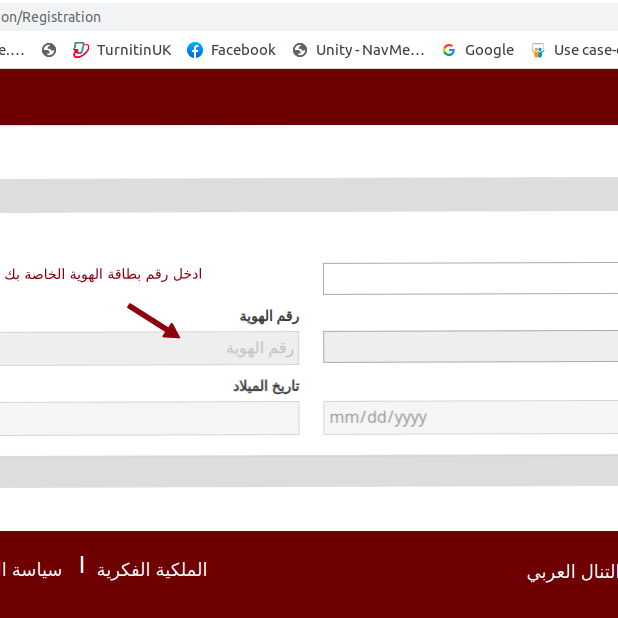Open the Facebook bookmark icon

coord(195,50)
